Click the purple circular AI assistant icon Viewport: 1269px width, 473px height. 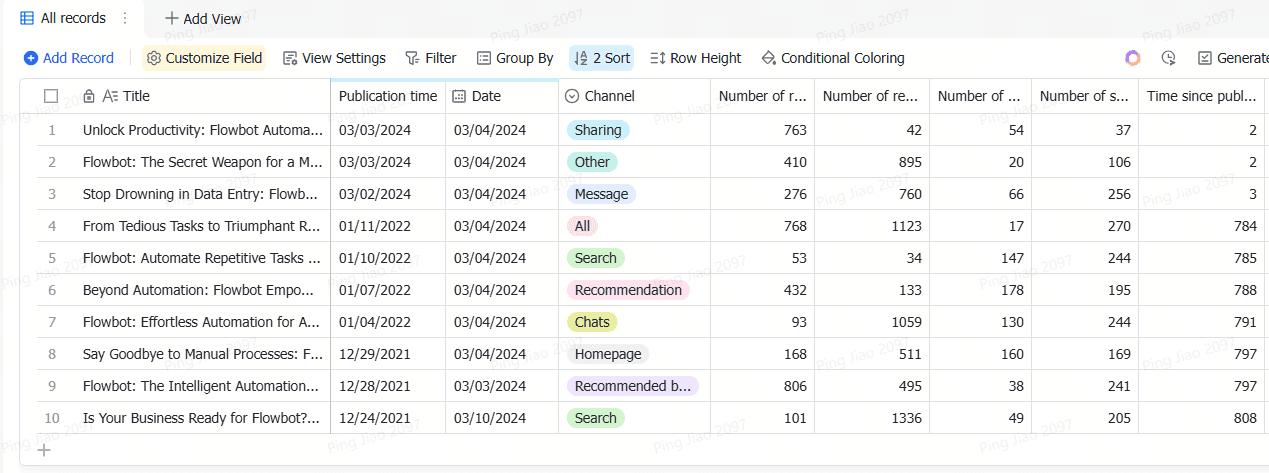(x=1132, y=58)
